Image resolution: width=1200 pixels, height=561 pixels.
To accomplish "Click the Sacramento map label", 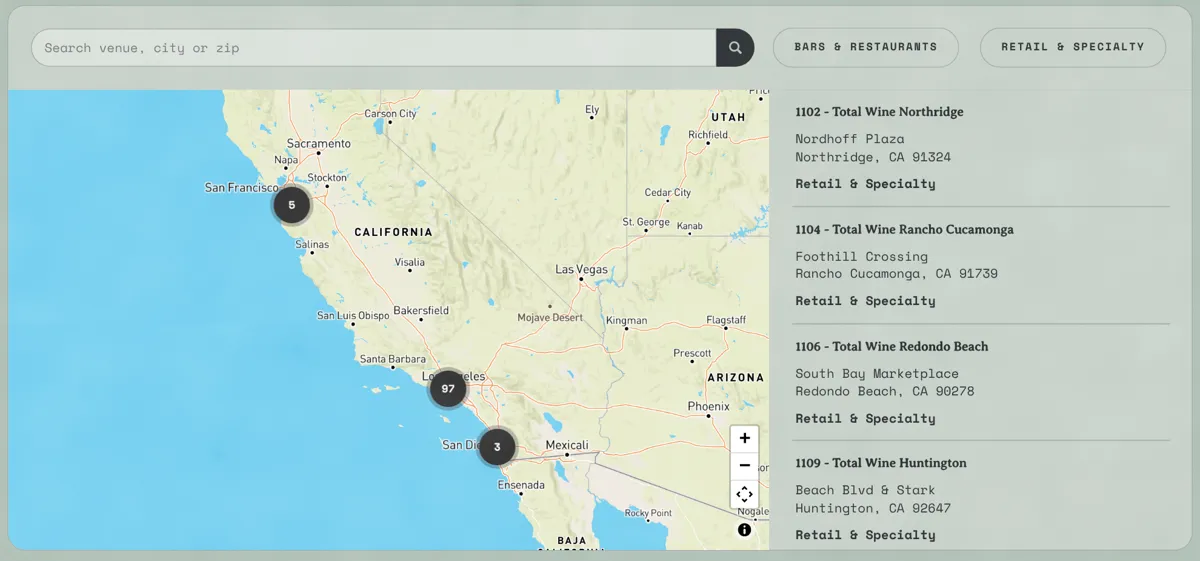I will [319, 144].
